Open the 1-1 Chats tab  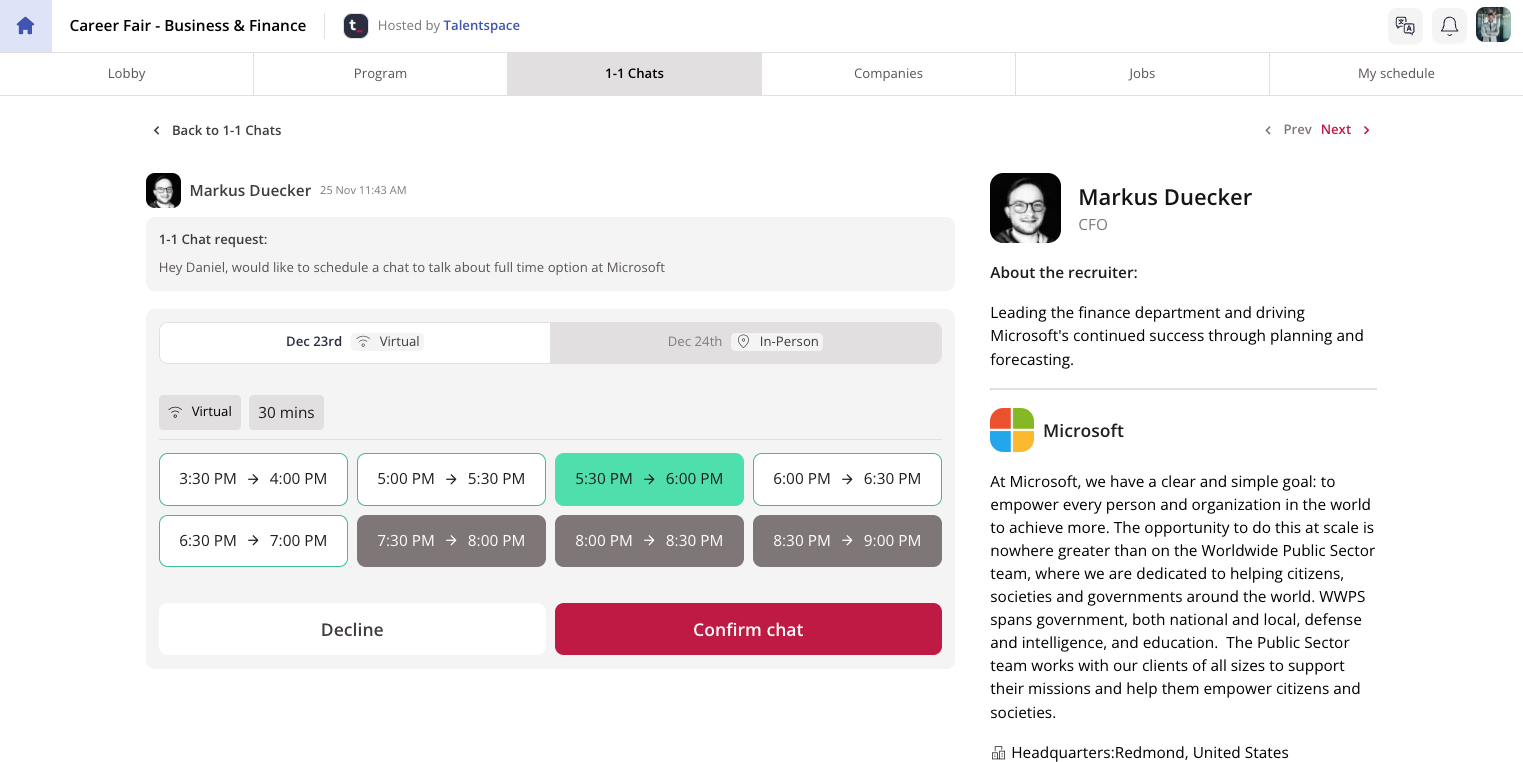point(634,74)
